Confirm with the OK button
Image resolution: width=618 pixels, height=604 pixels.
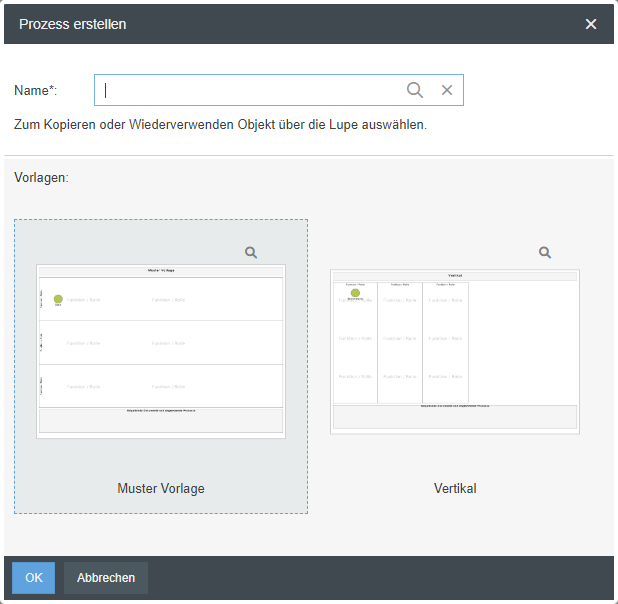point(34,577)
